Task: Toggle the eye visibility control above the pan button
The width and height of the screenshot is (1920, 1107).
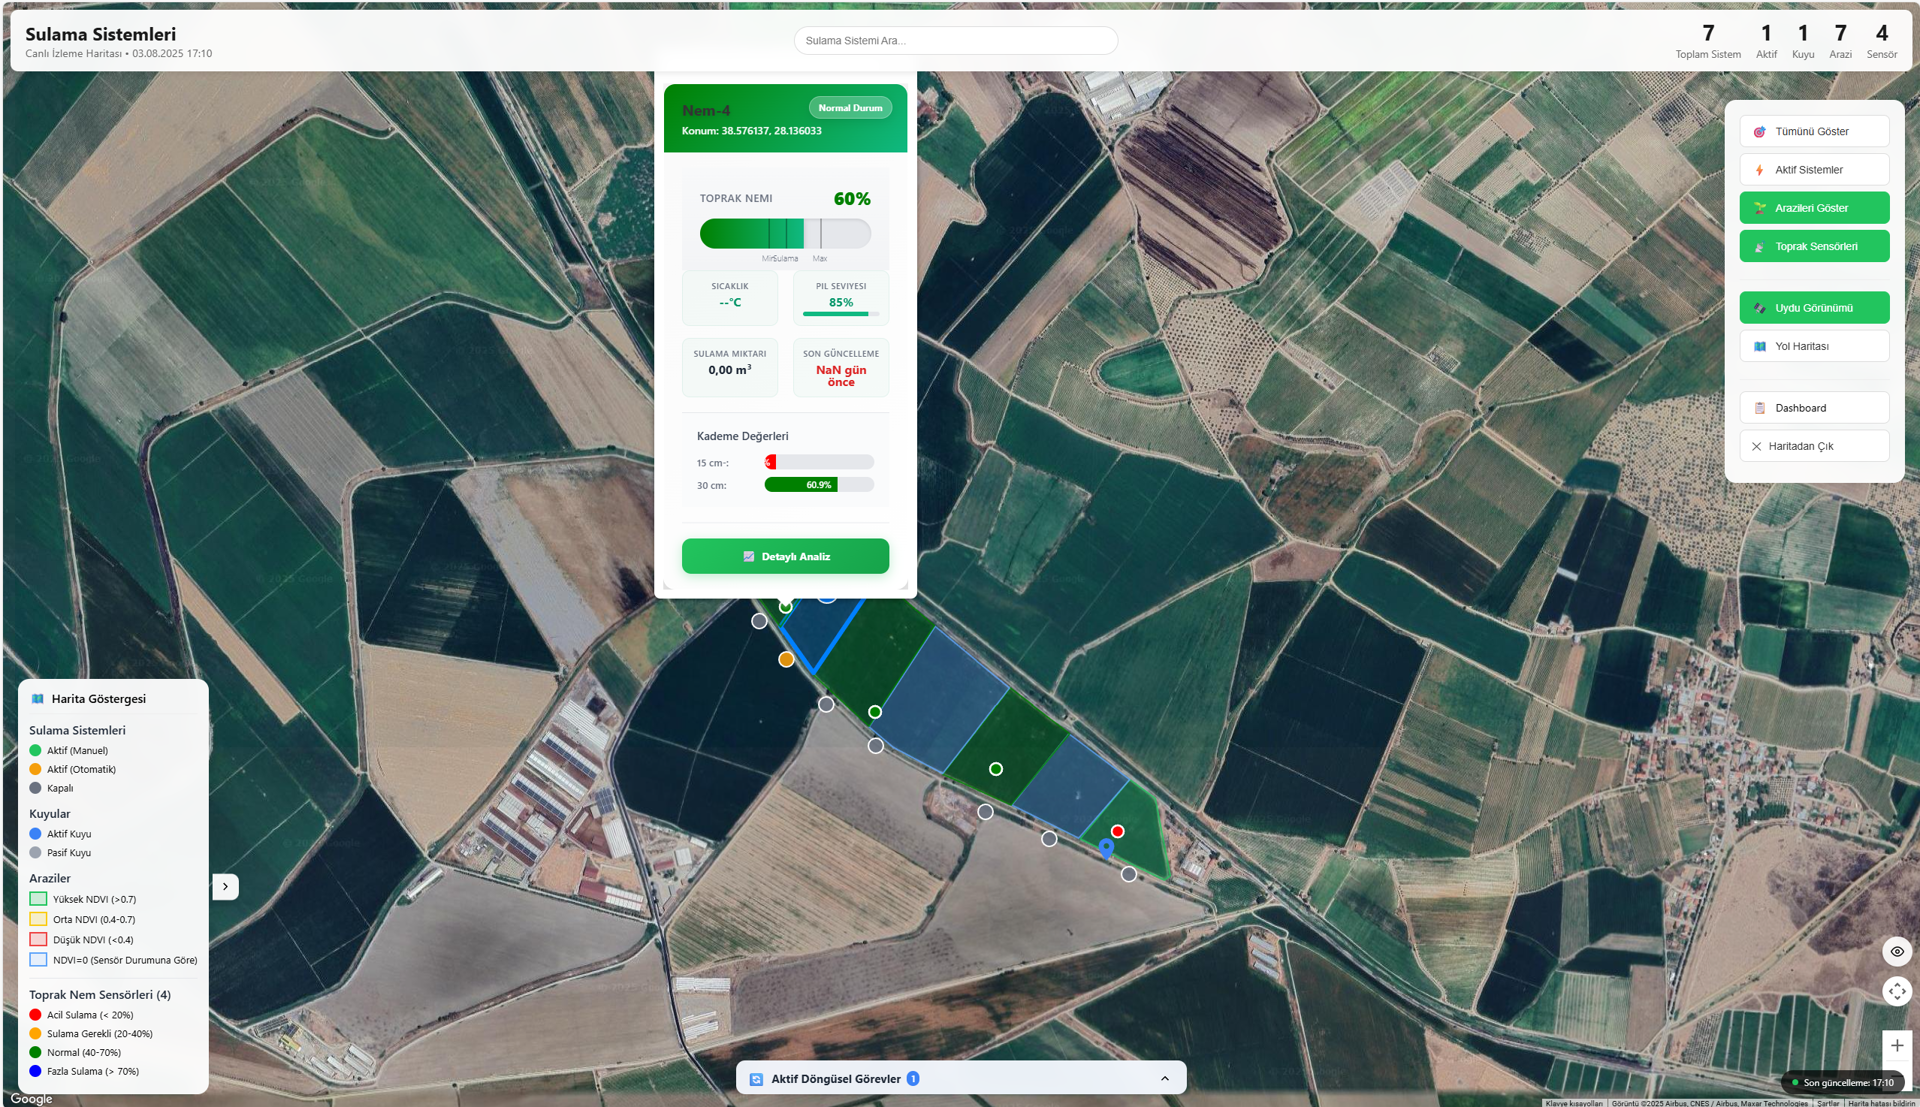Action: [1896, 951]
